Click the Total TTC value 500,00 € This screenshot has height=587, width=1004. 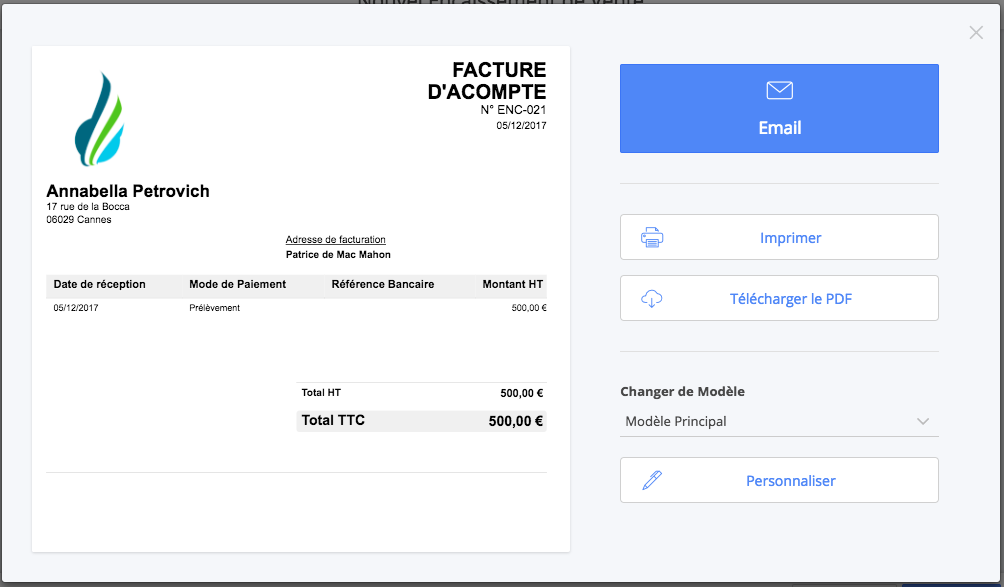click(516, 421)
